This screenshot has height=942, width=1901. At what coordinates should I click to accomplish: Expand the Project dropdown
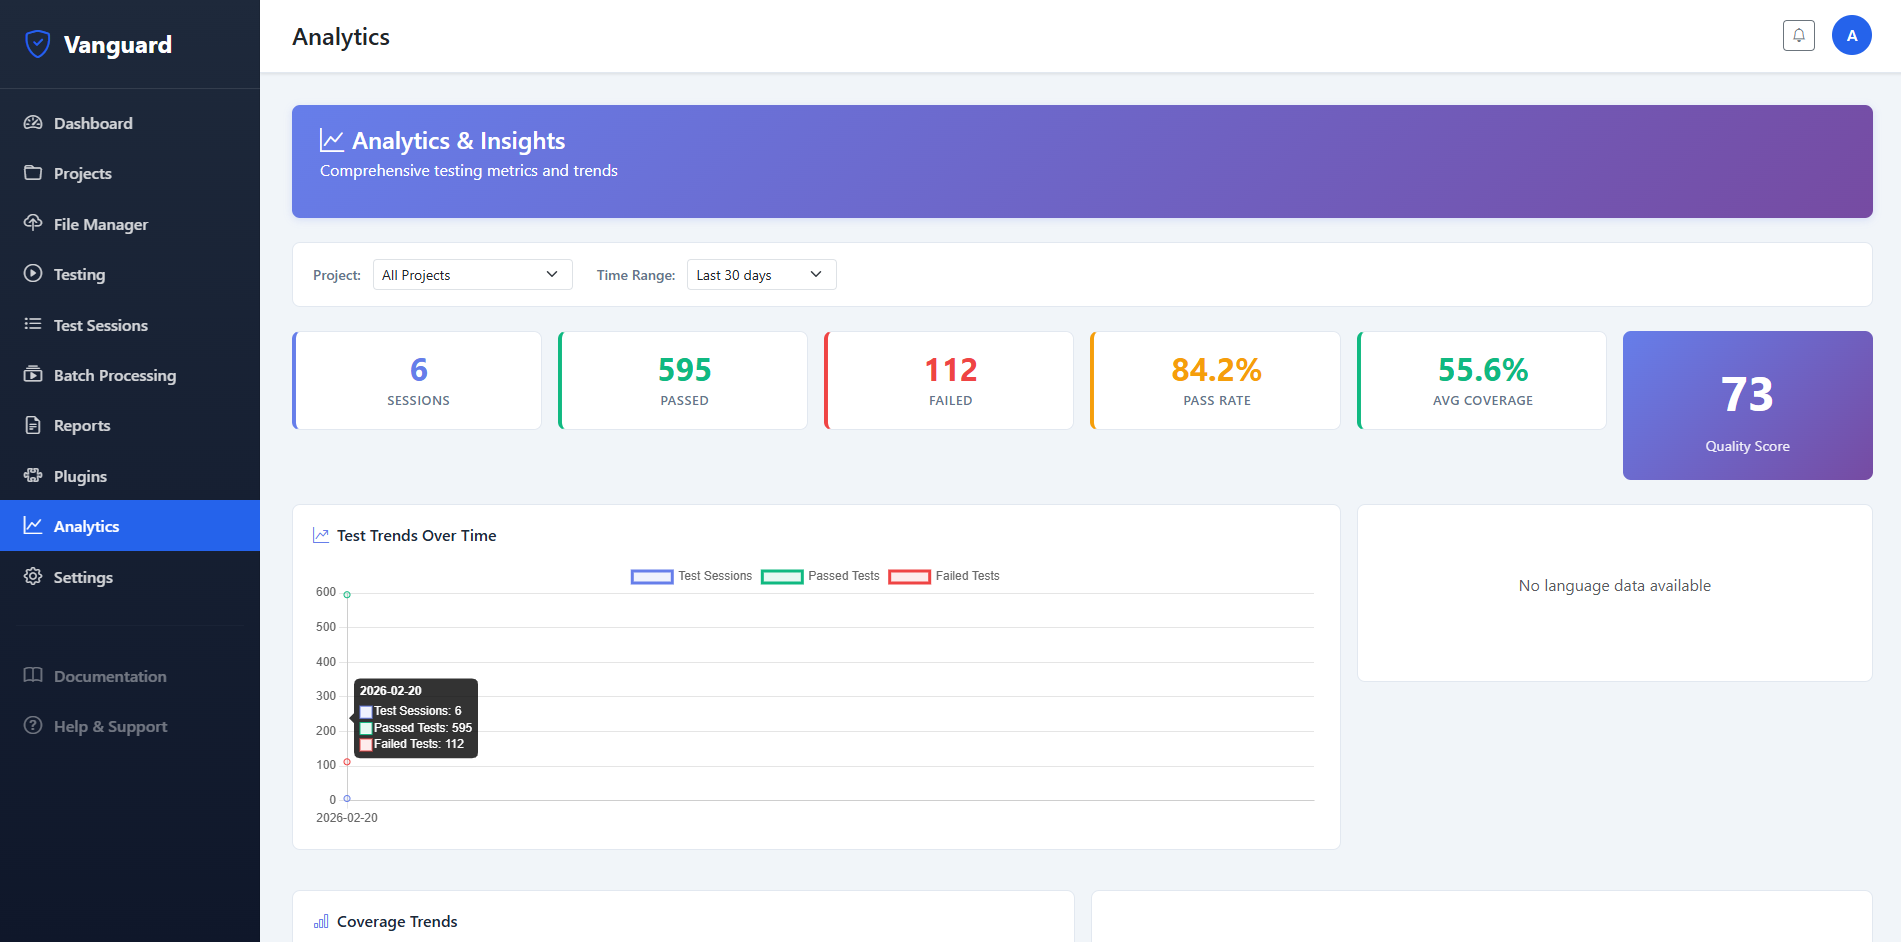(x=472, y=275)
